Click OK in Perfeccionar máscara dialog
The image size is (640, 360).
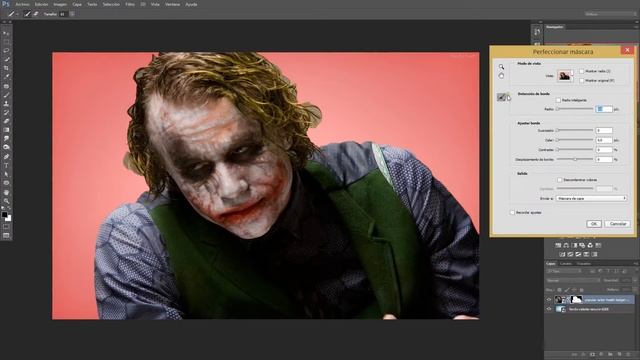point(594,224)
